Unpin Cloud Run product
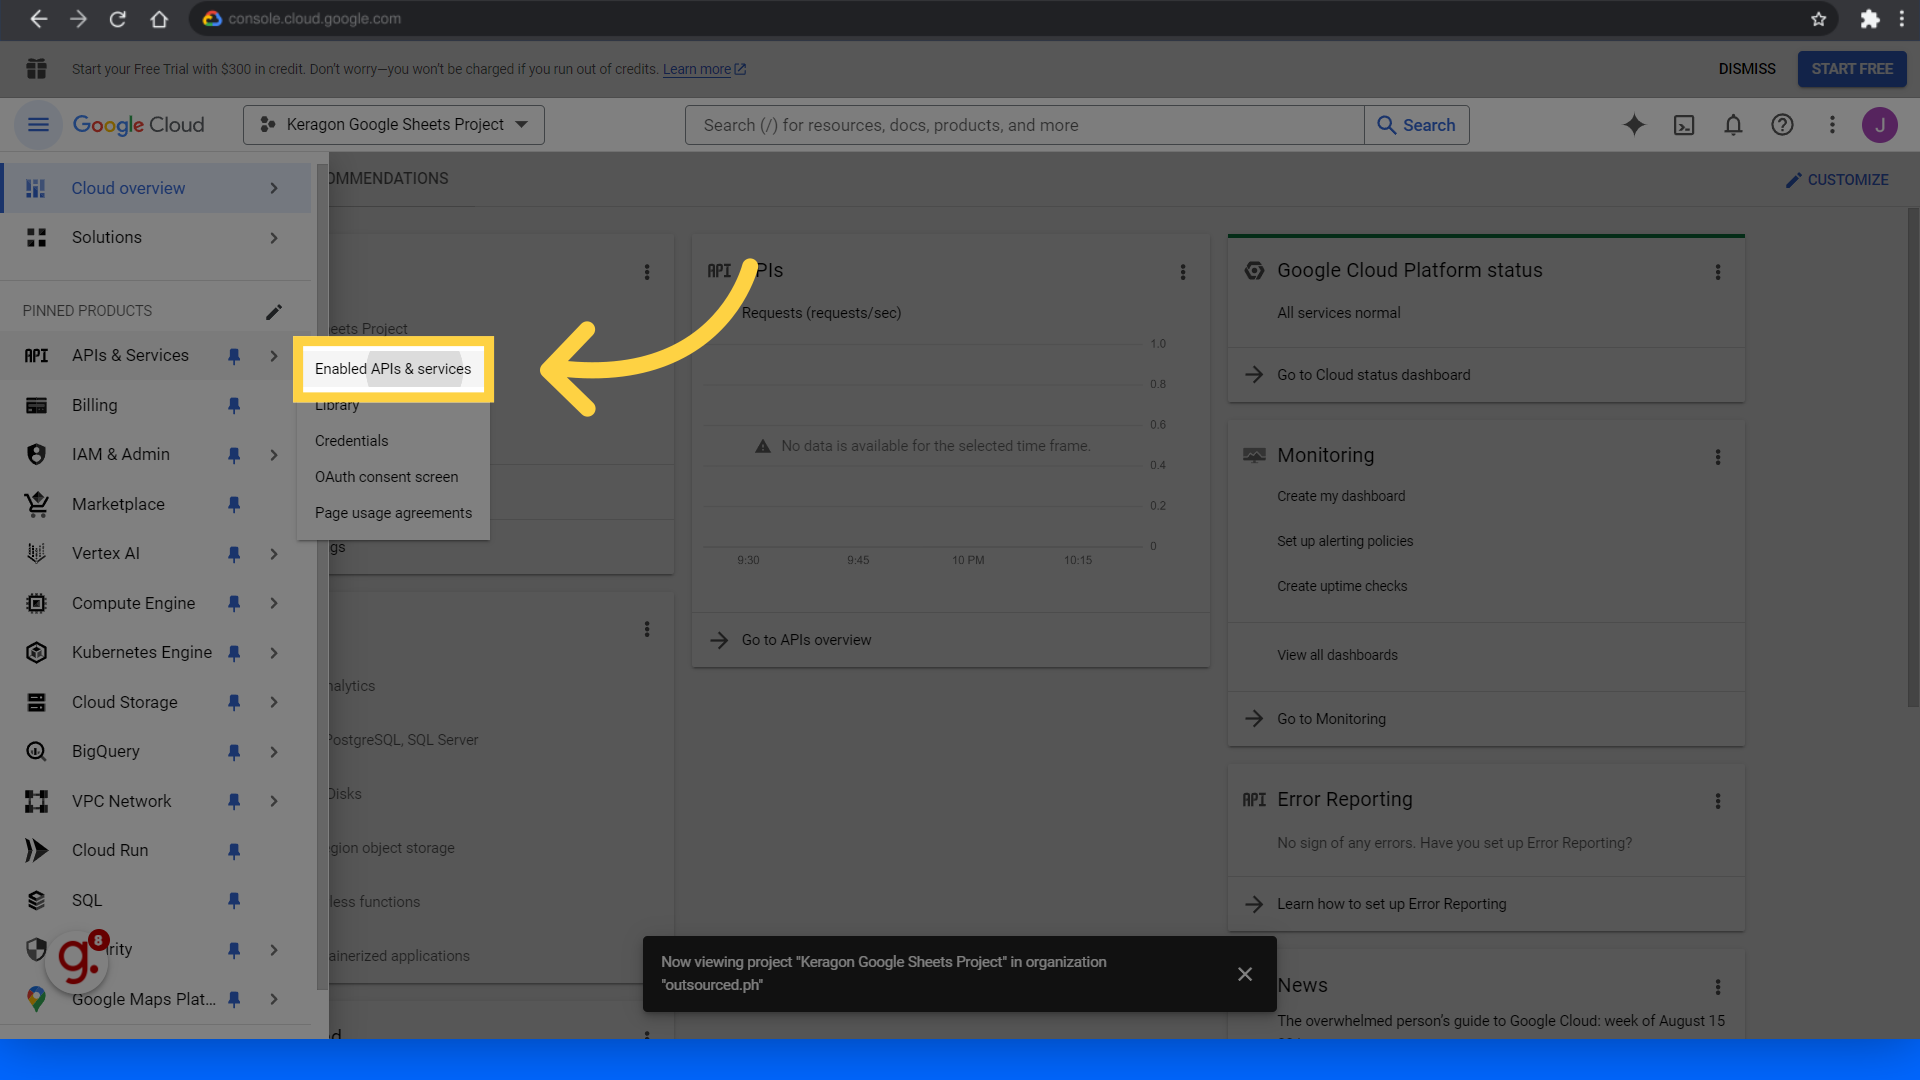Screen dimensions: 1920x1080 tap(234, 851)
